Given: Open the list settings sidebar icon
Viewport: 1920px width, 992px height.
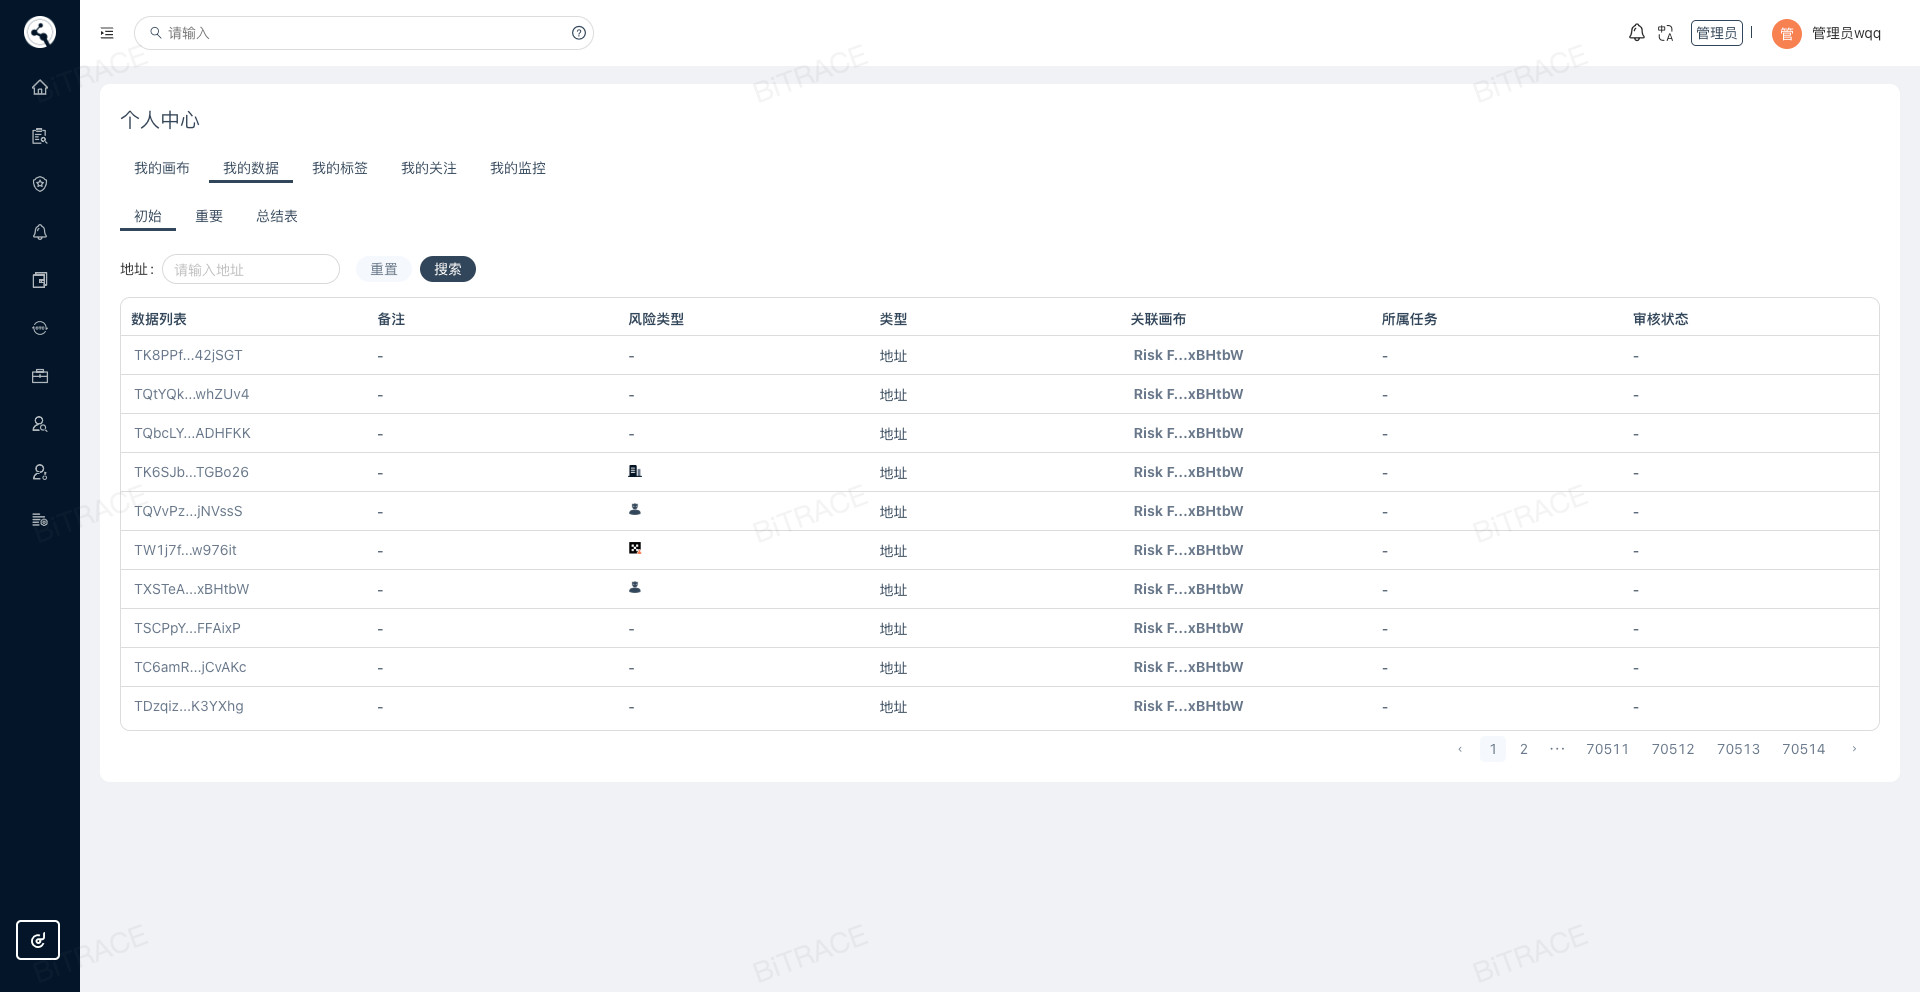Looking at the screenshot, I should pyautogui.click(x=40, y=520).
